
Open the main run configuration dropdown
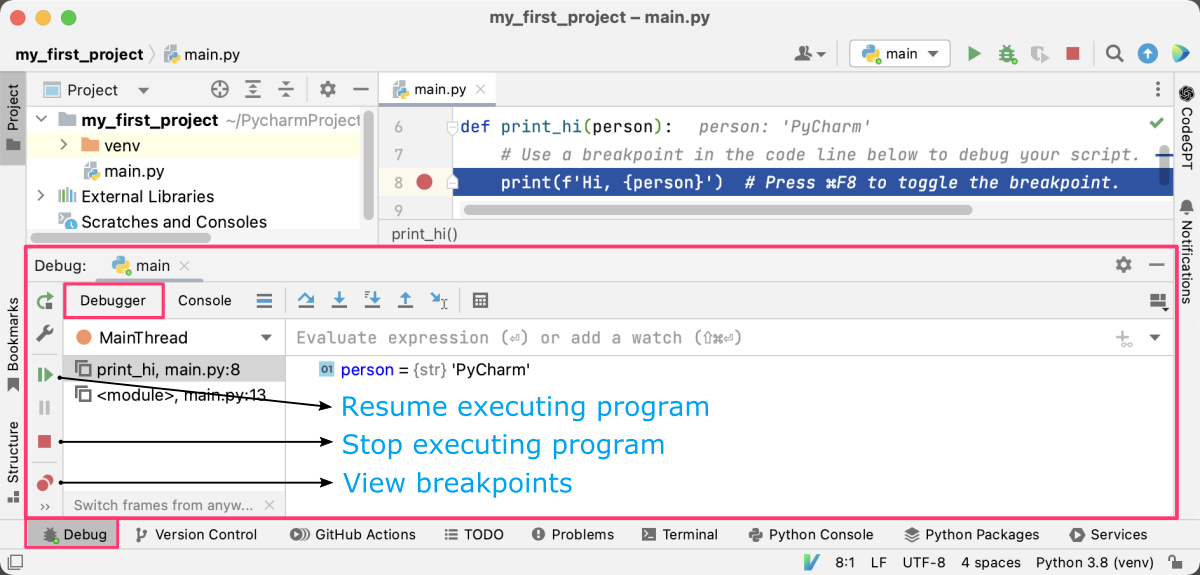899,54
